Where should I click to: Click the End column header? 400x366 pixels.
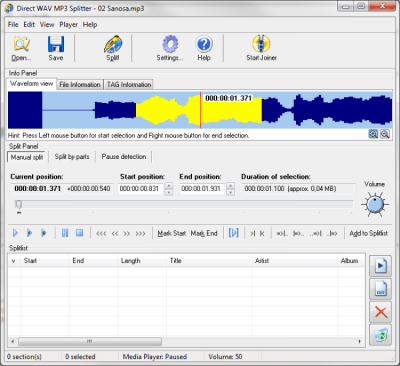click(x=94, y=261)
